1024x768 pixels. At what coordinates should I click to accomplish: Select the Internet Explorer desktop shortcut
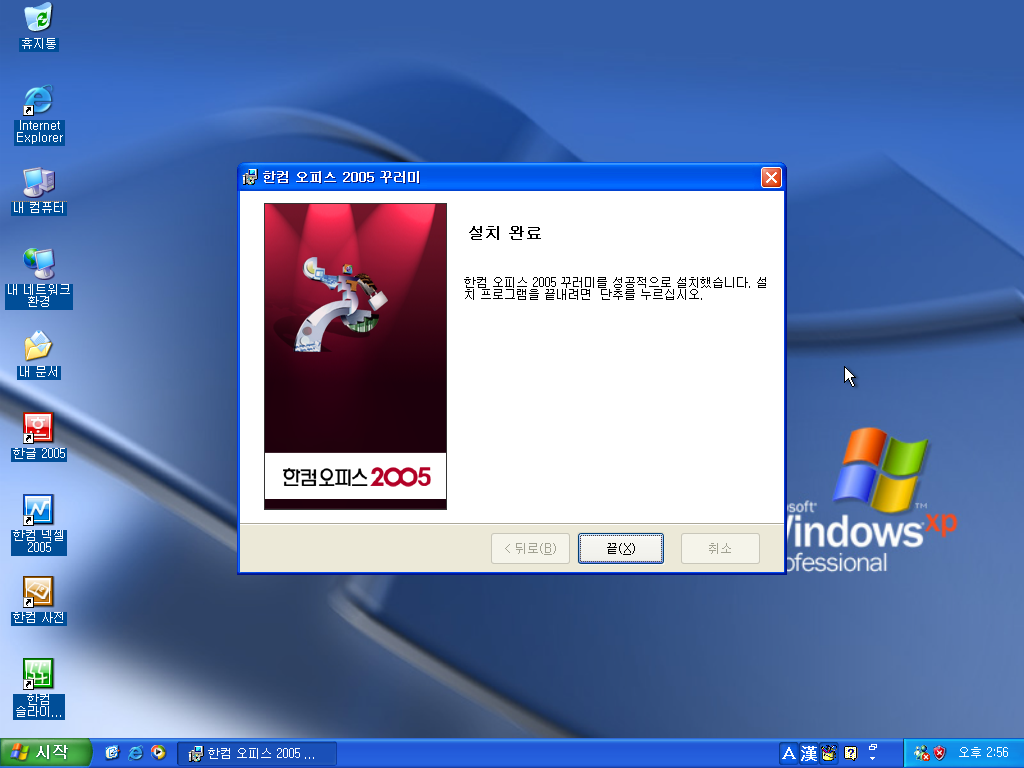coord(39,114)
